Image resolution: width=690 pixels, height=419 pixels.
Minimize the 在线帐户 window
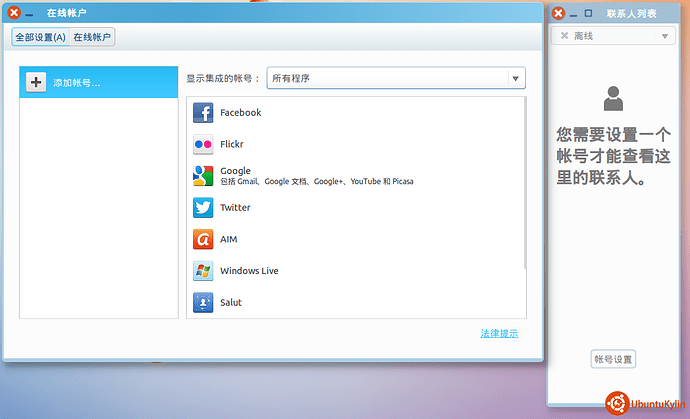tap(29, 15)
